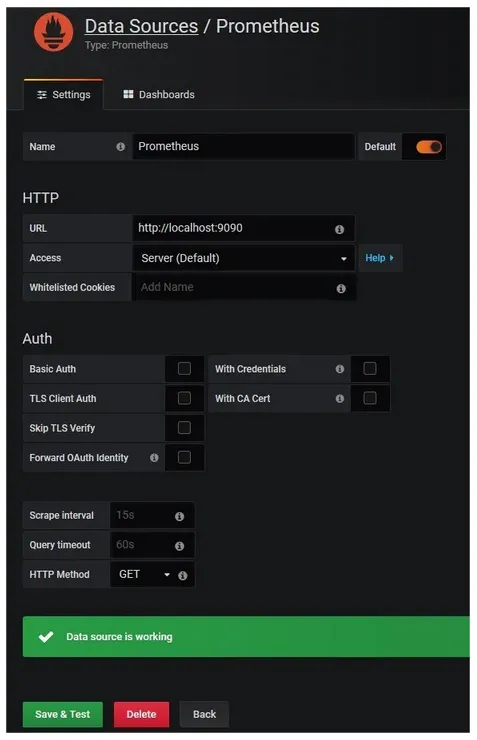Open the Data Sources breadcrumb link
This screenshot has height=740, width=477.
point(142,26)
